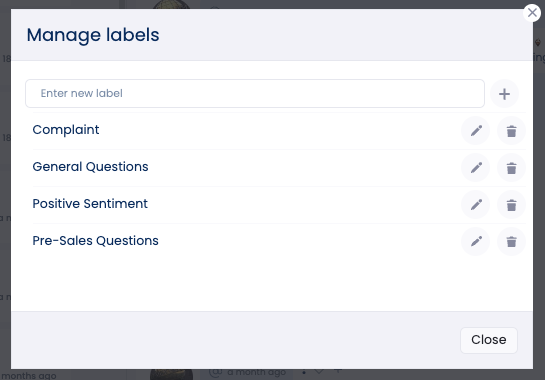The height and width of the screenshot is (380, 545).
Task: Select the Complaint label name
Action: click(66, 130)
